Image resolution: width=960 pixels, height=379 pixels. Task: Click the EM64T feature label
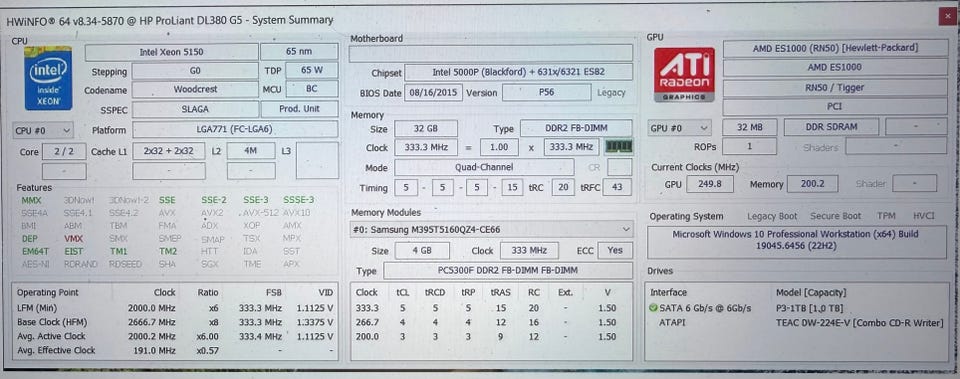coord(36,251)
